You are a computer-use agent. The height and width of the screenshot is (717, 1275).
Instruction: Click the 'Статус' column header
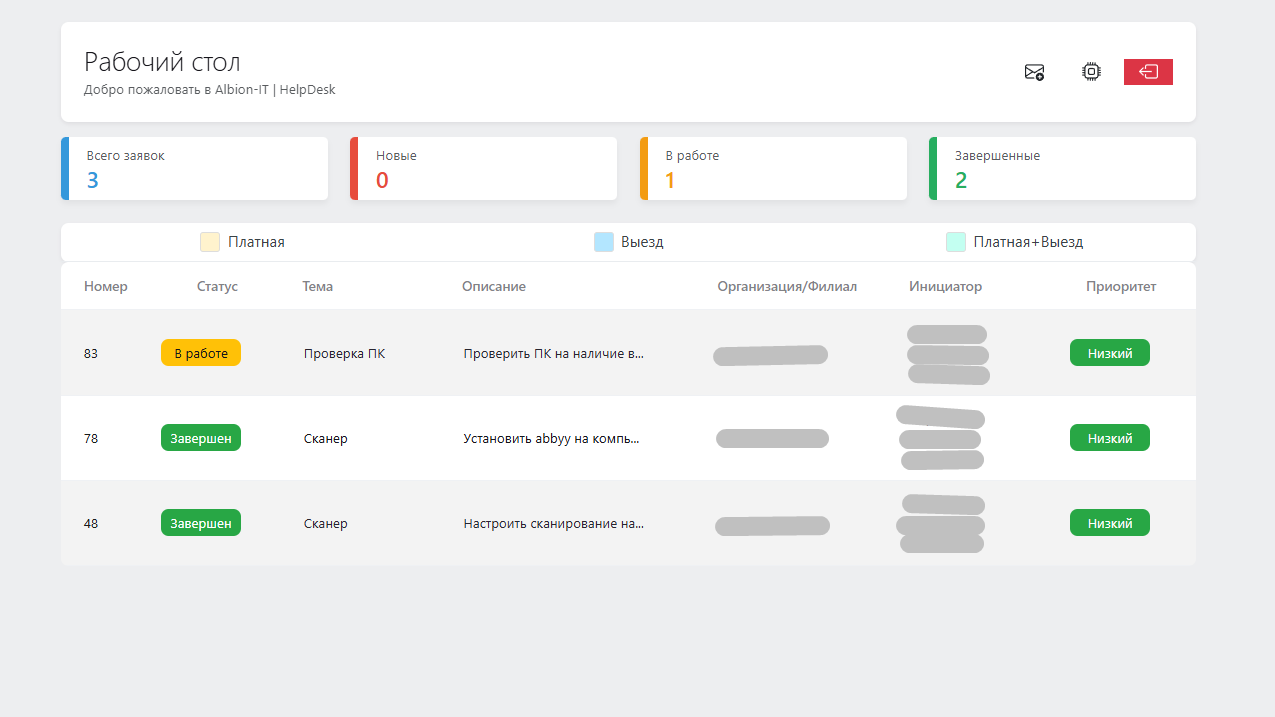217,287
